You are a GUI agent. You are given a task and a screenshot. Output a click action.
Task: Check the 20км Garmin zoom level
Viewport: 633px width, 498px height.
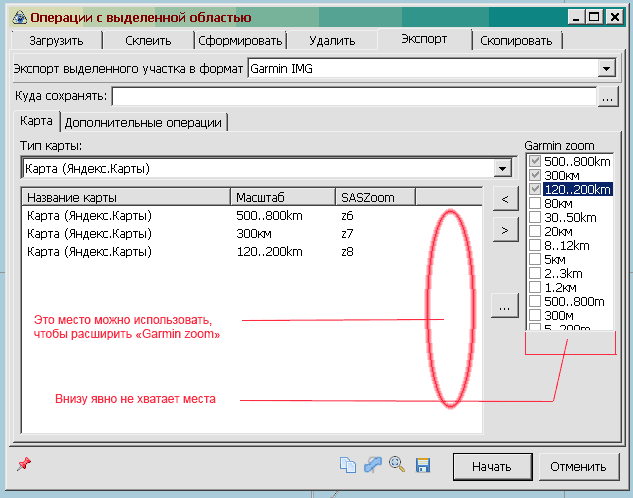pyautogui.click(x=534, y=231)
